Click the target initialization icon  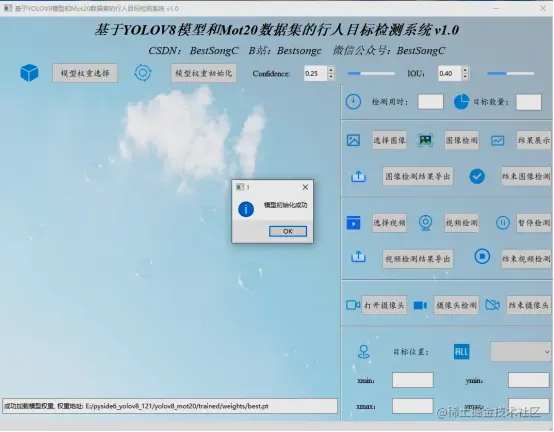[x=143, y=73]
